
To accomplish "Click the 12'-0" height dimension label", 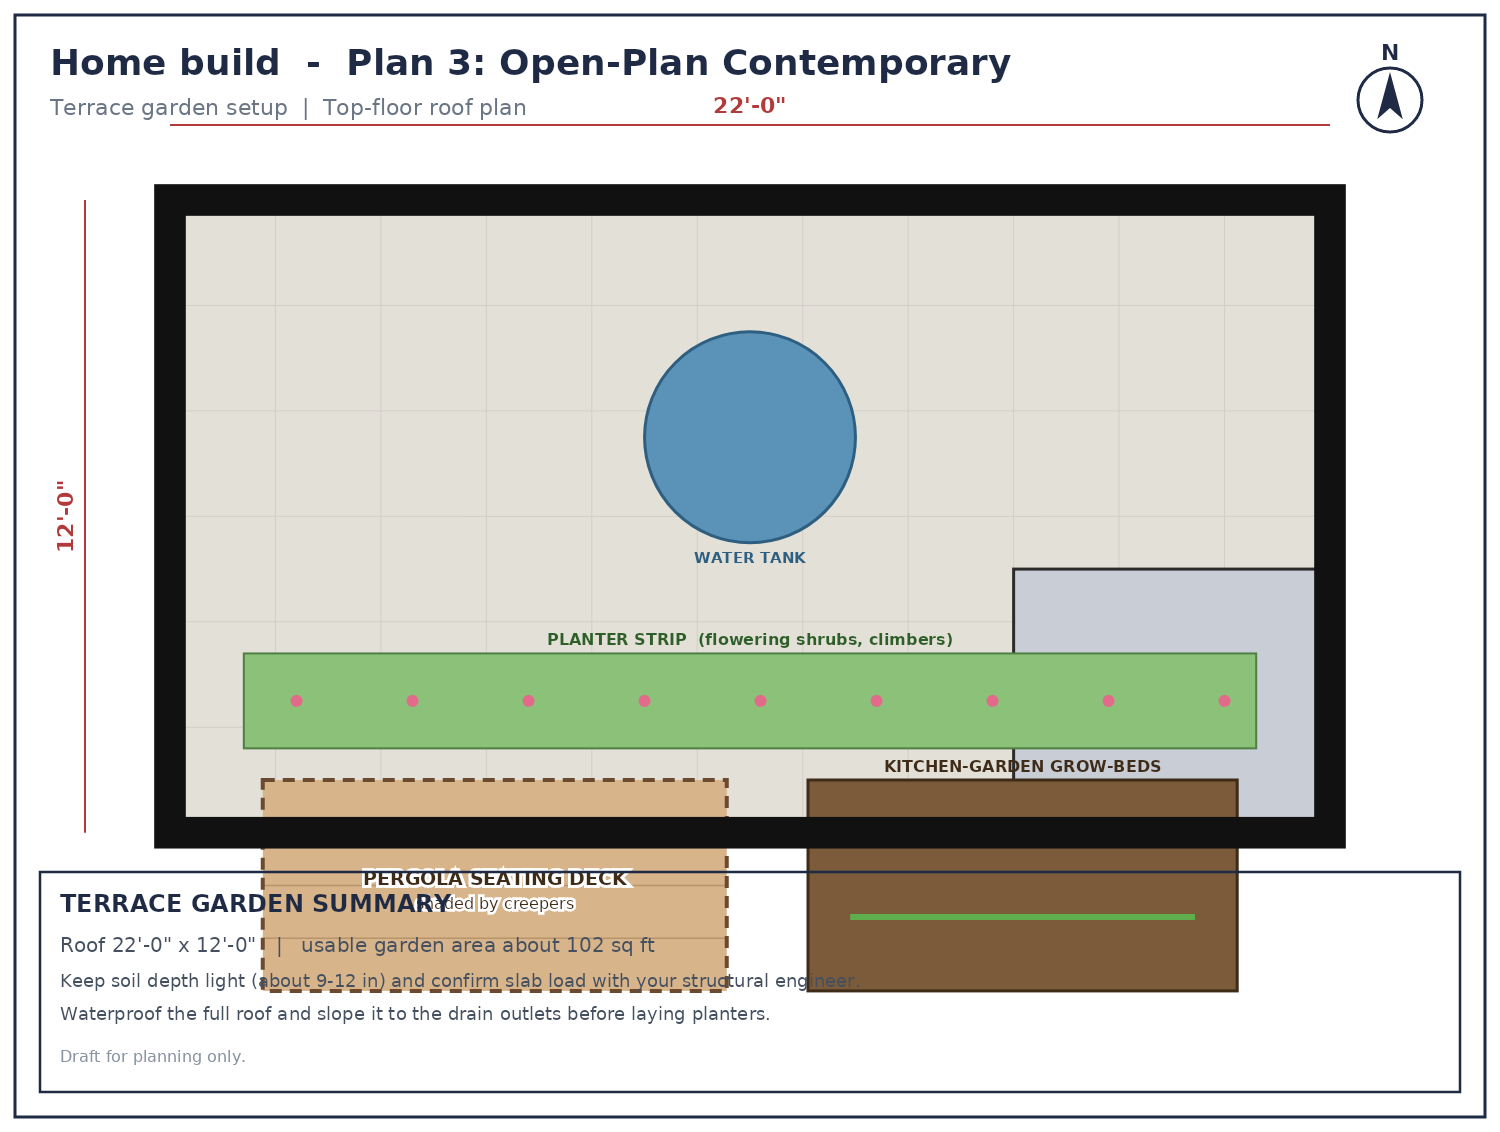I will 66,516.
